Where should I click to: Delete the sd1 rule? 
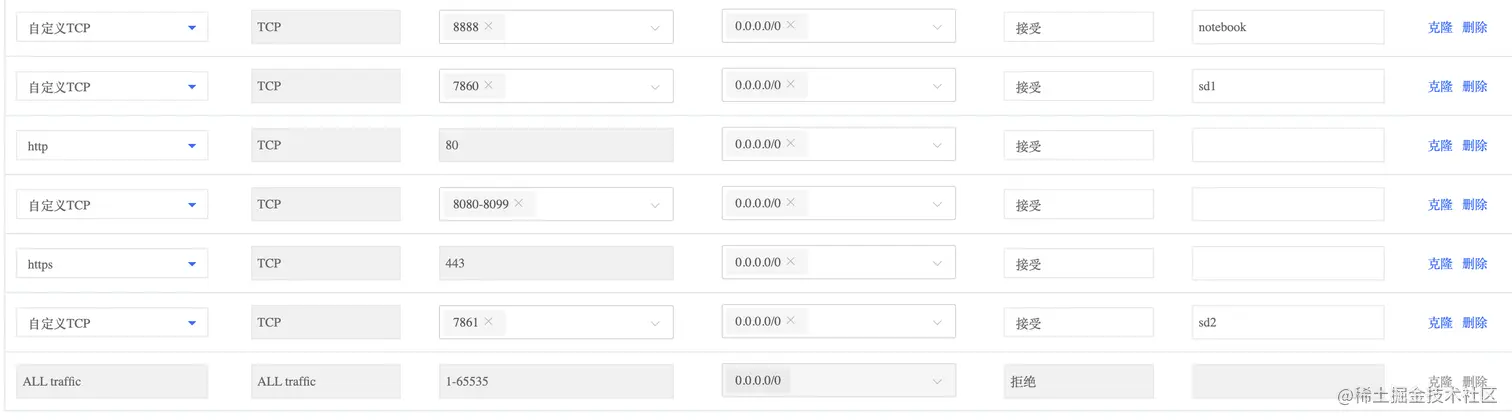[1475, 87]
